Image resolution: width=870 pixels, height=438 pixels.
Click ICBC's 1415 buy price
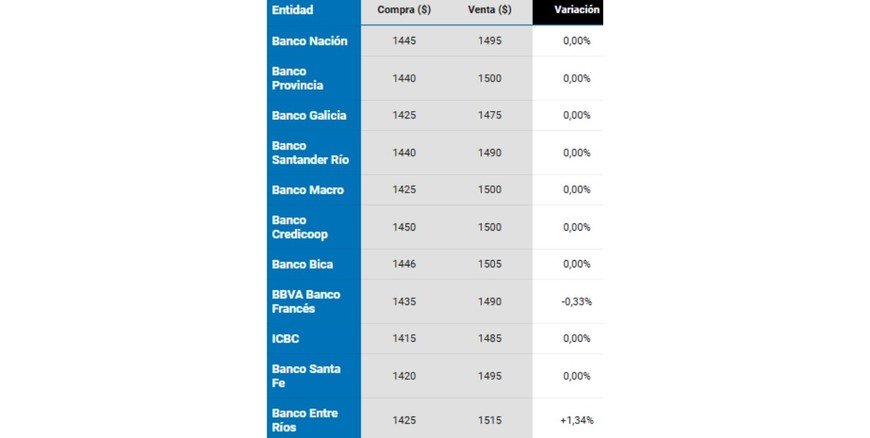pos(404,339)
